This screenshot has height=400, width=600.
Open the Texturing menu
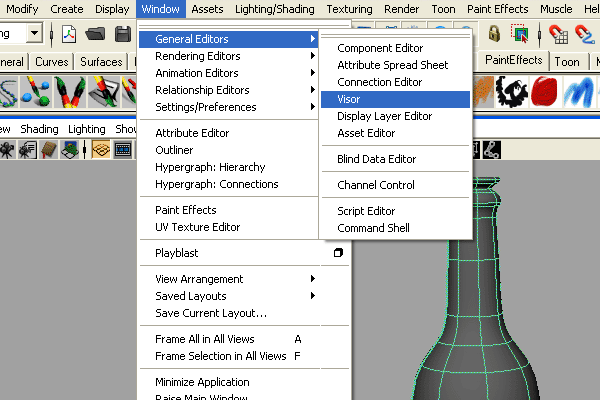point(349,9)
